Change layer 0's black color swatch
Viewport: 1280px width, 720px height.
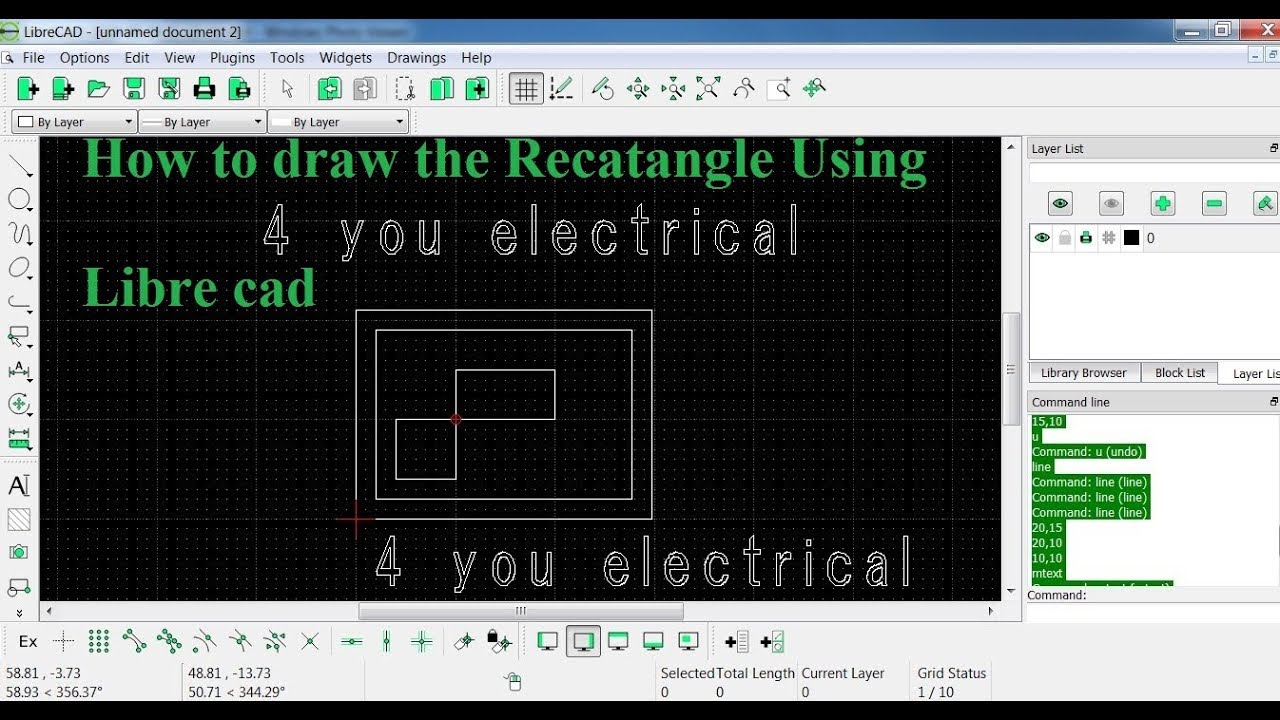1131,238
